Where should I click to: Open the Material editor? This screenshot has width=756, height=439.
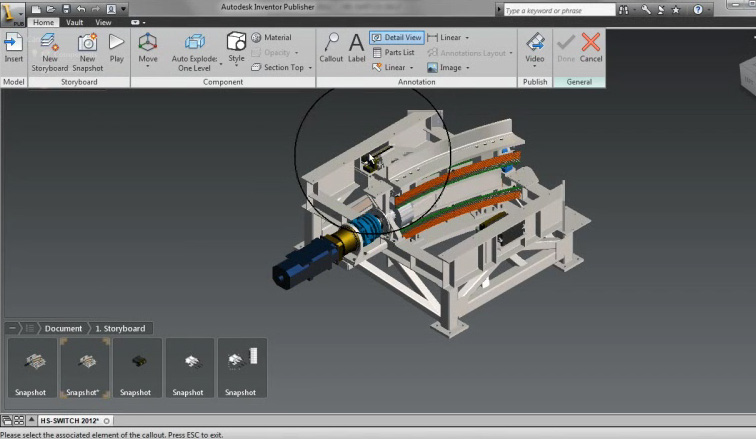271,38
